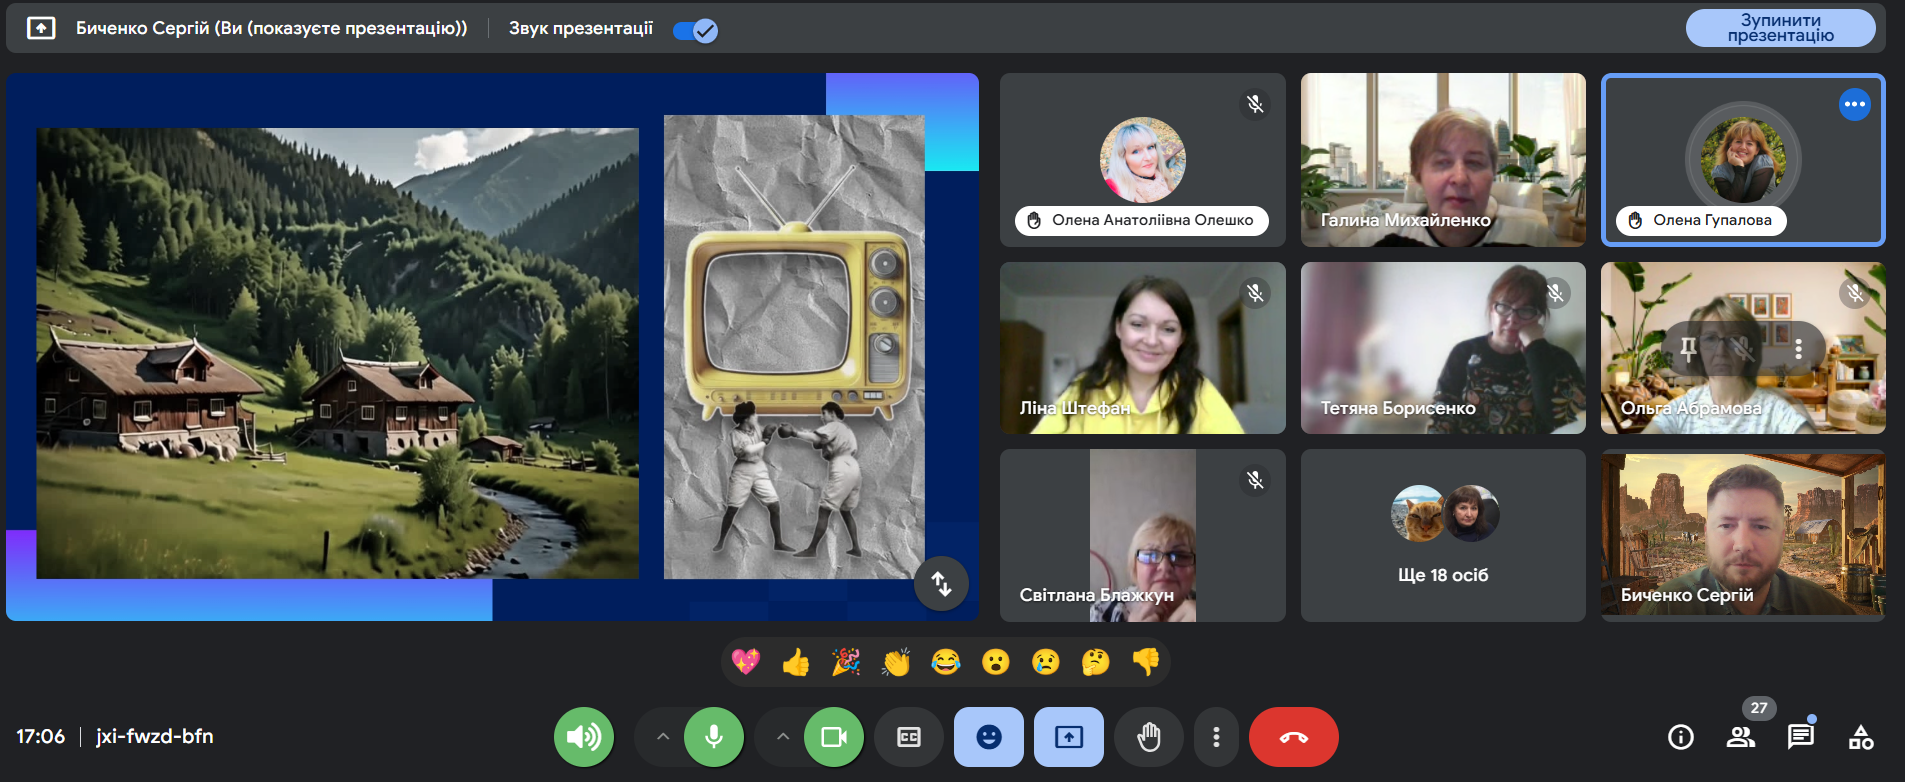Open the participants list icon
Image resolution: width=1905 pixels, height=782 pixels.
click(x=1740, y=737)
